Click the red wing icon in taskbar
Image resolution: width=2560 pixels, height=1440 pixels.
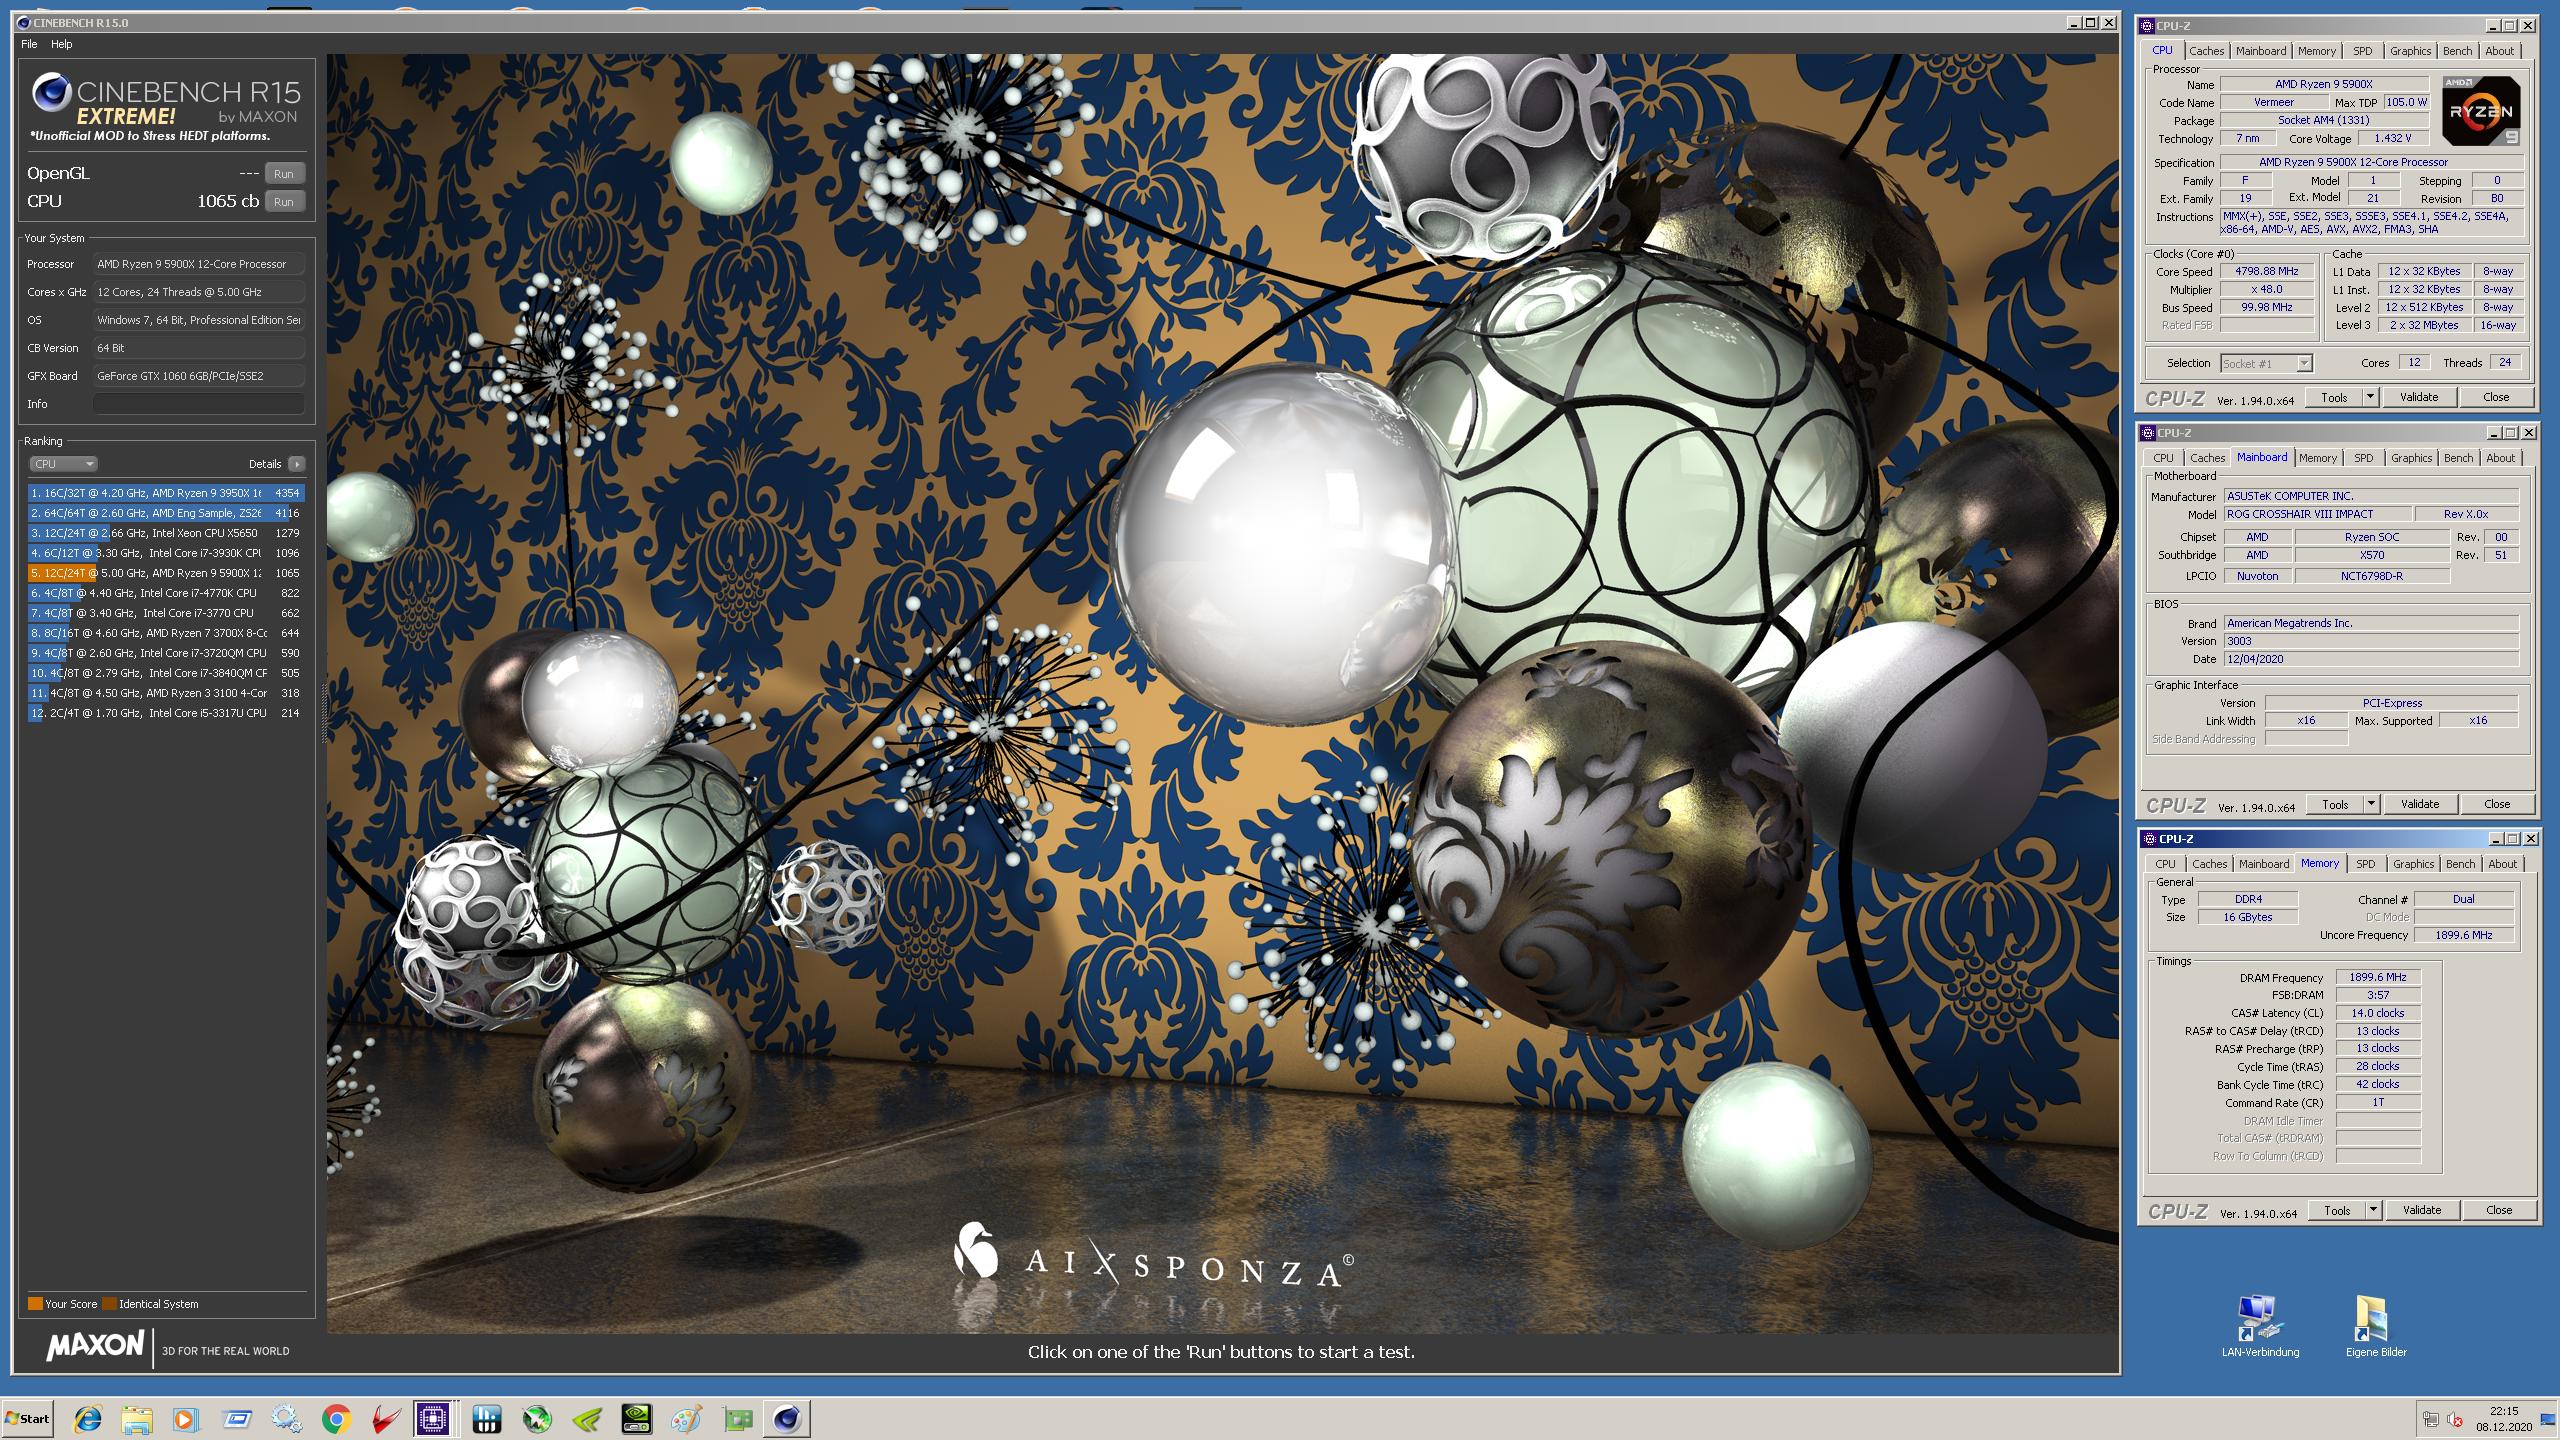tap(386, 1418)
